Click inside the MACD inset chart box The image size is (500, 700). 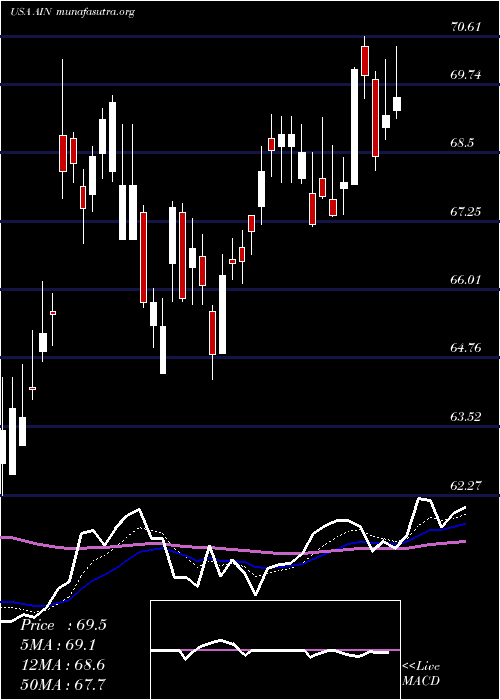click(275, 650)
